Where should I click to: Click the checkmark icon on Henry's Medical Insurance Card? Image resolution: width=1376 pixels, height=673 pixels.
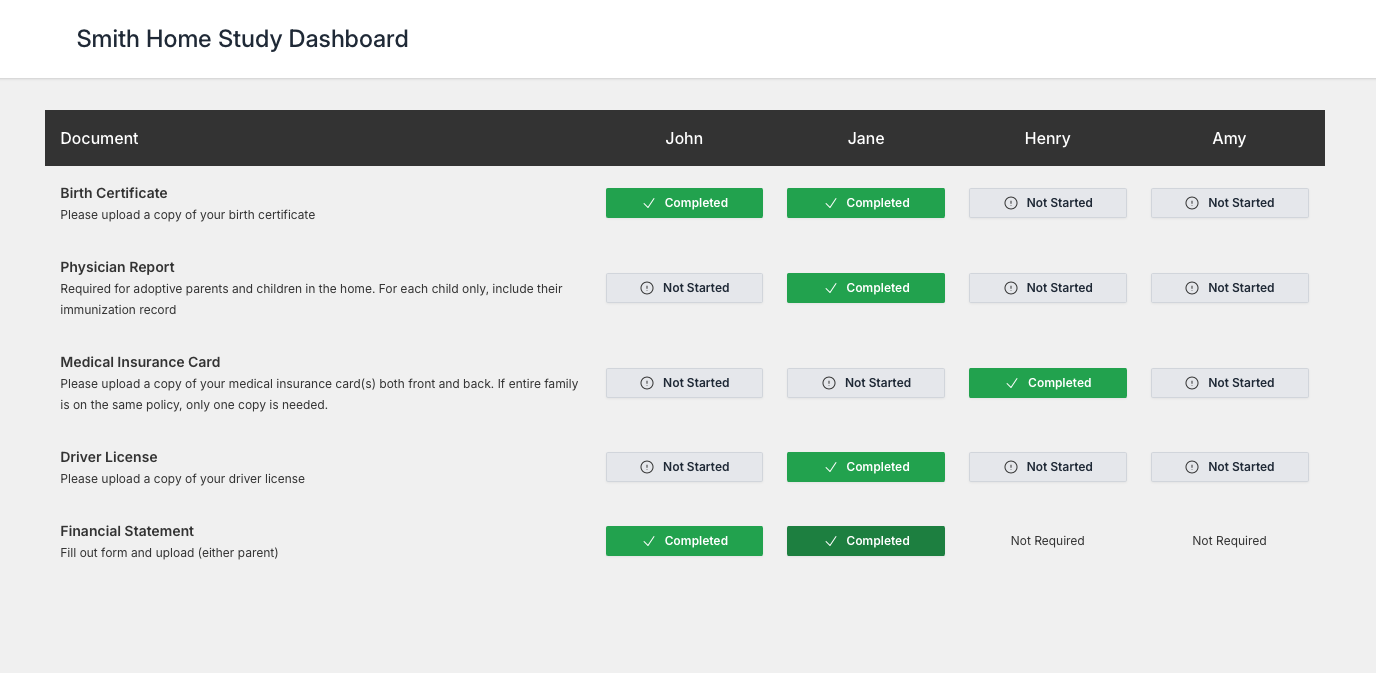(1011, 383)
